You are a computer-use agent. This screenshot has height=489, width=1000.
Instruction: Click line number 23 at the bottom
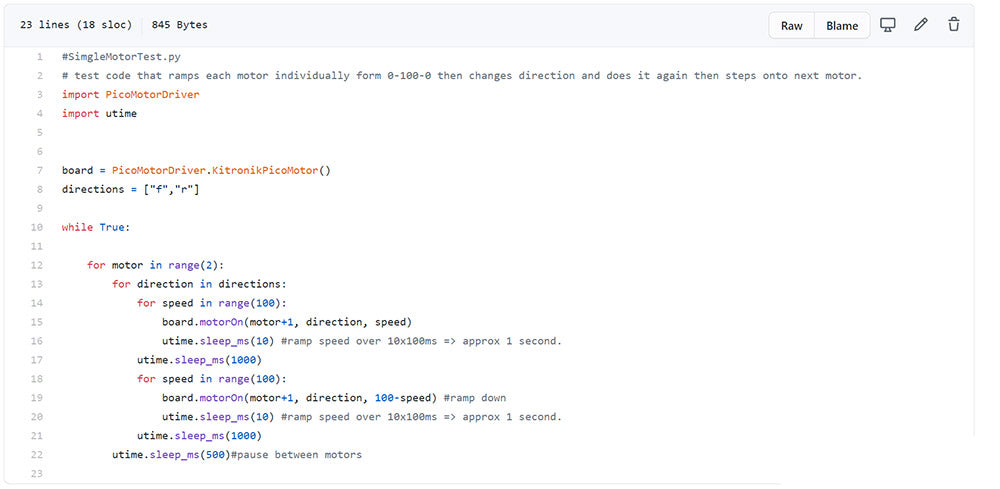pyautogui.click(x=37, y=474)
